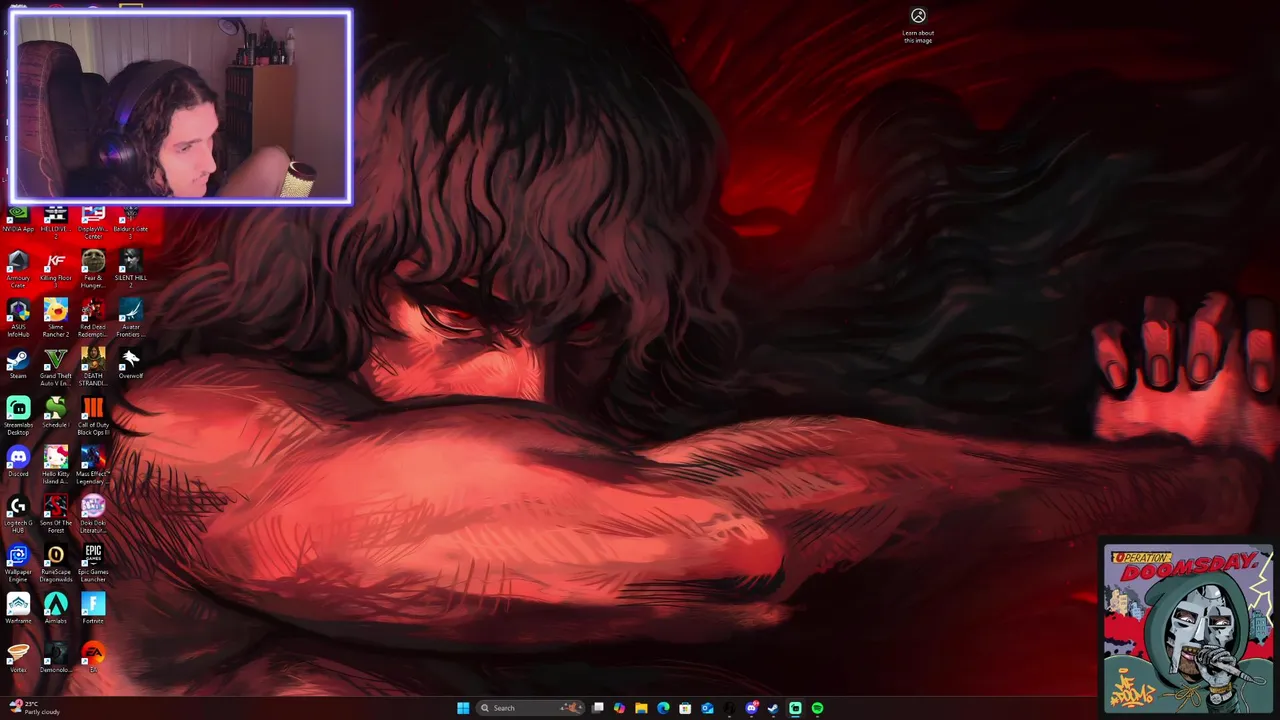Select the Demonologist desktop shortcut
The width and height of the screenshot is (1280, 720).
click(55, 657)
